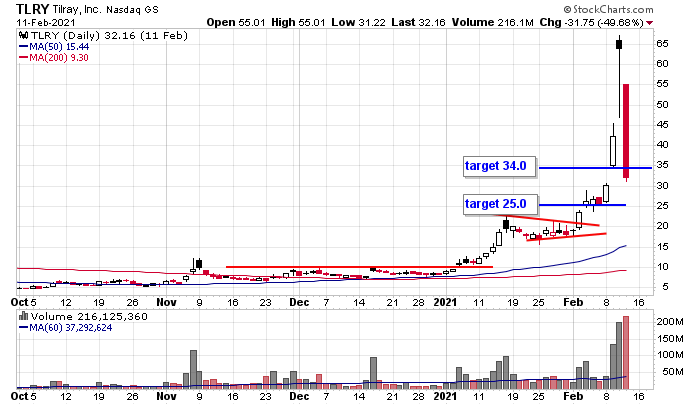Click the Feb label on volume panel axis
The width and height of the screenshot is (700, 405).
point(573,396)
